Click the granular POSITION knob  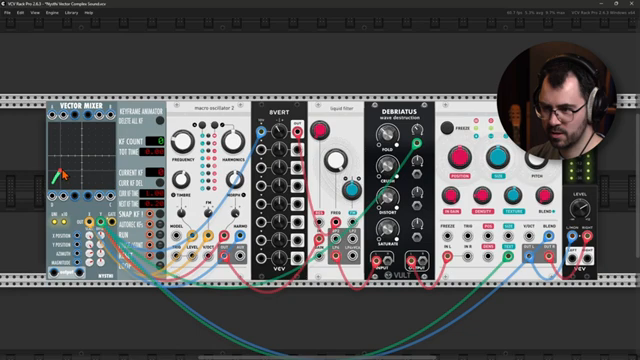tap(460, 158)
